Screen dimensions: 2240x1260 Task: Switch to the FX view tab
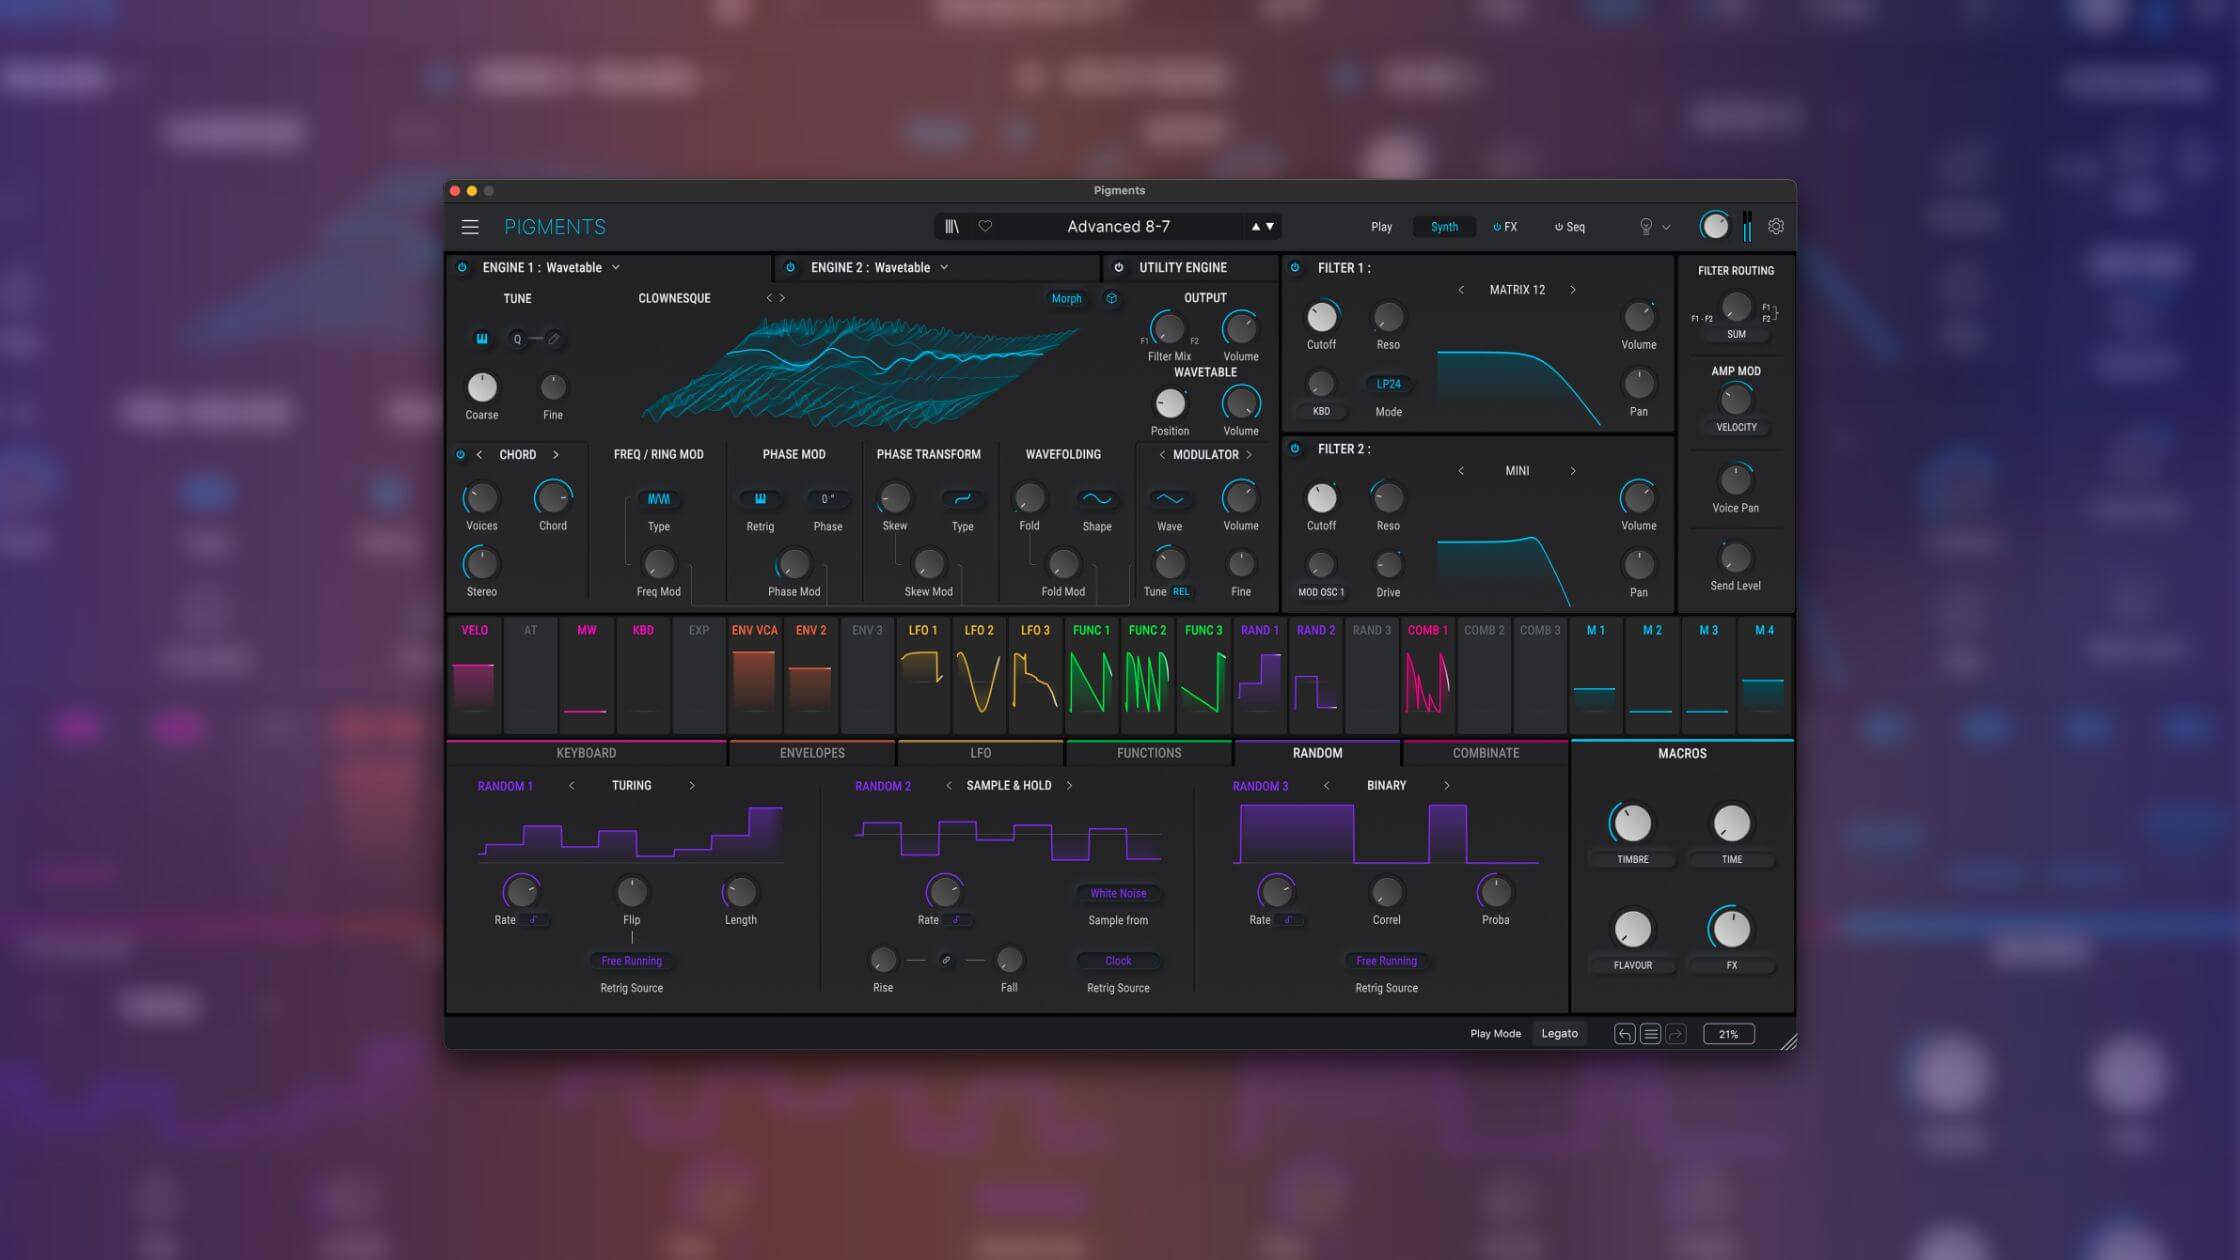click(x=1505, y=227)
